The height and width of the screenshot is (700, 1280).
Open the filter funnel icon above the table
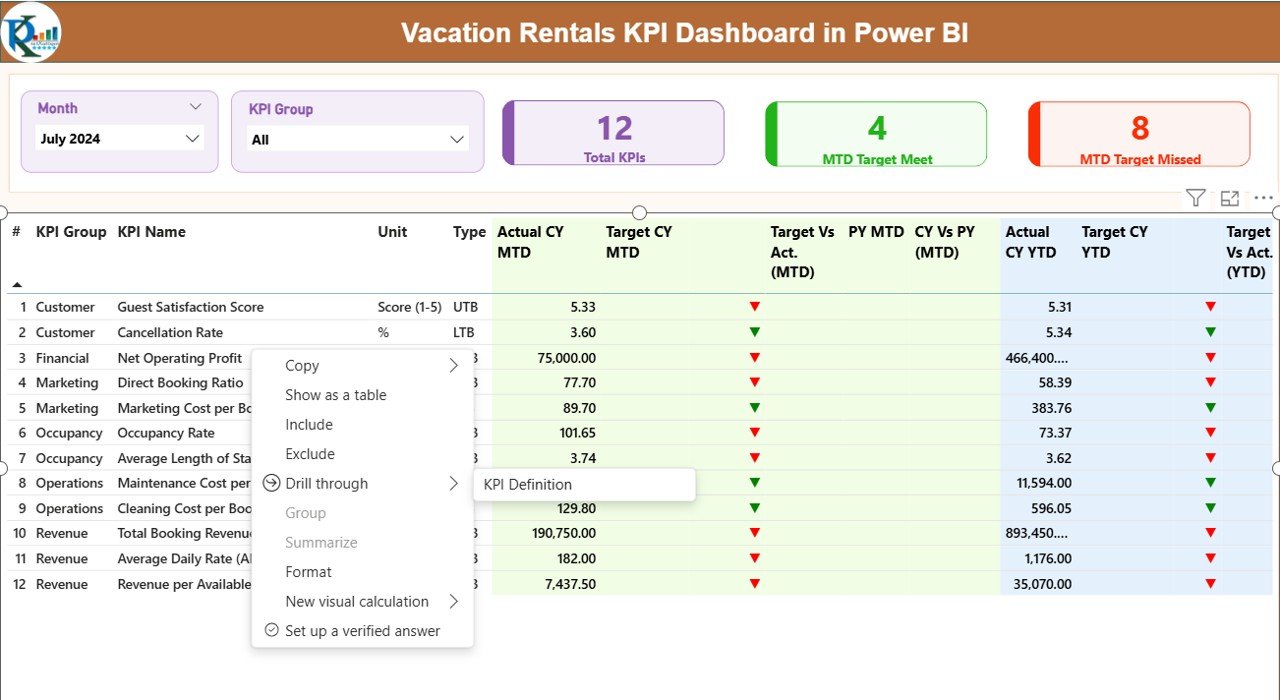click(1196, 198)
